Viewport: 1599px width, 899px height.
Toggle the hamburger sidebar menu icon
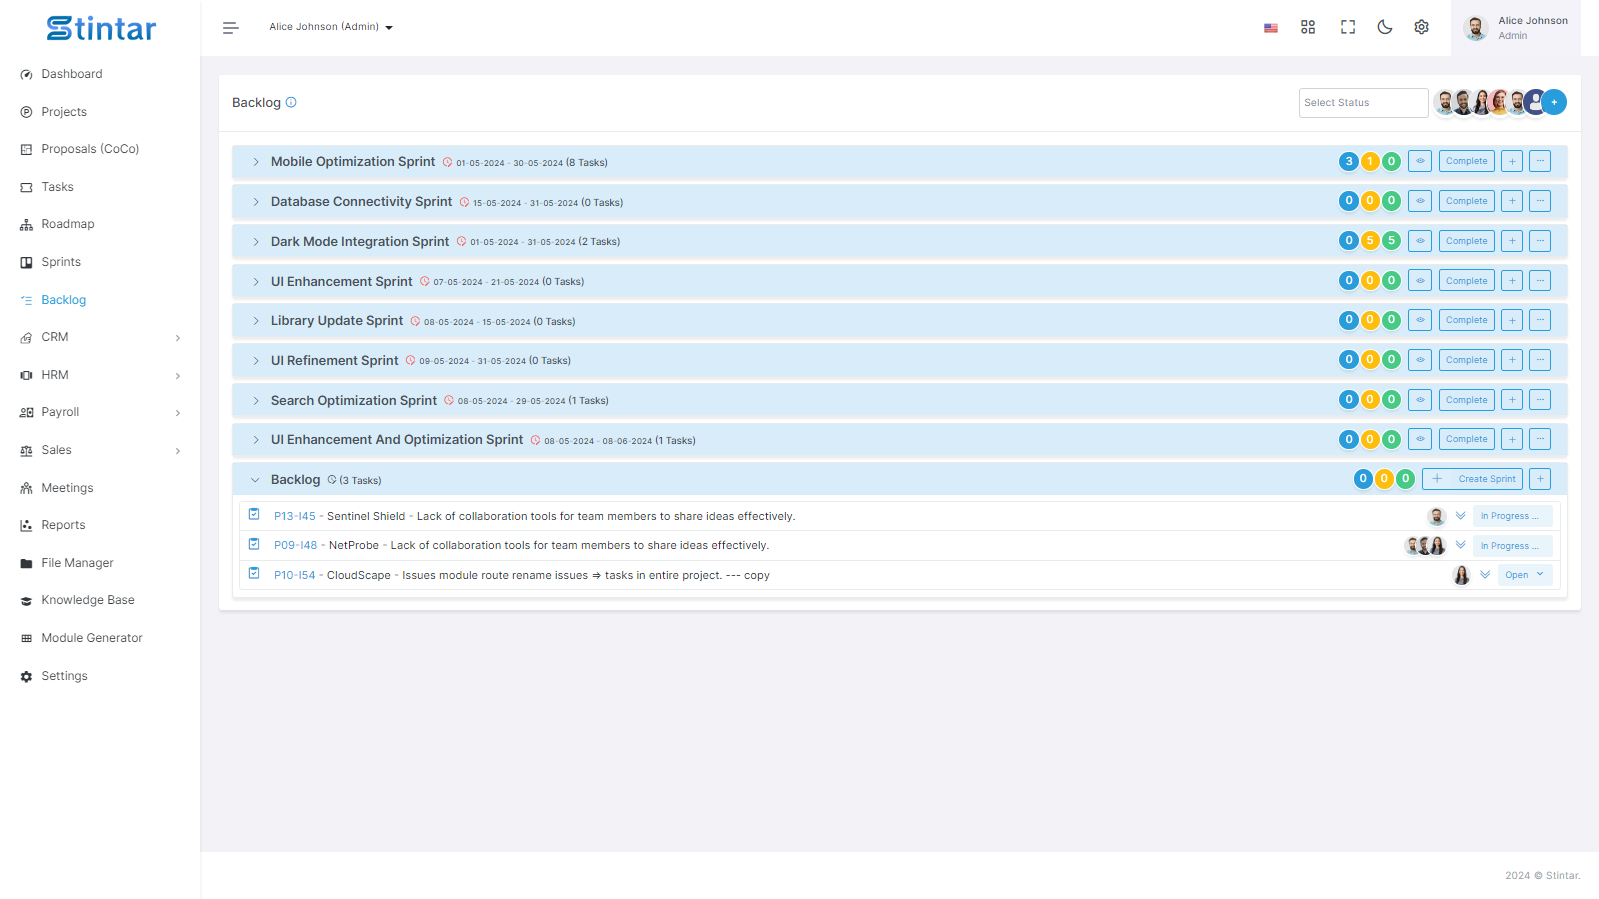[230, 28]
